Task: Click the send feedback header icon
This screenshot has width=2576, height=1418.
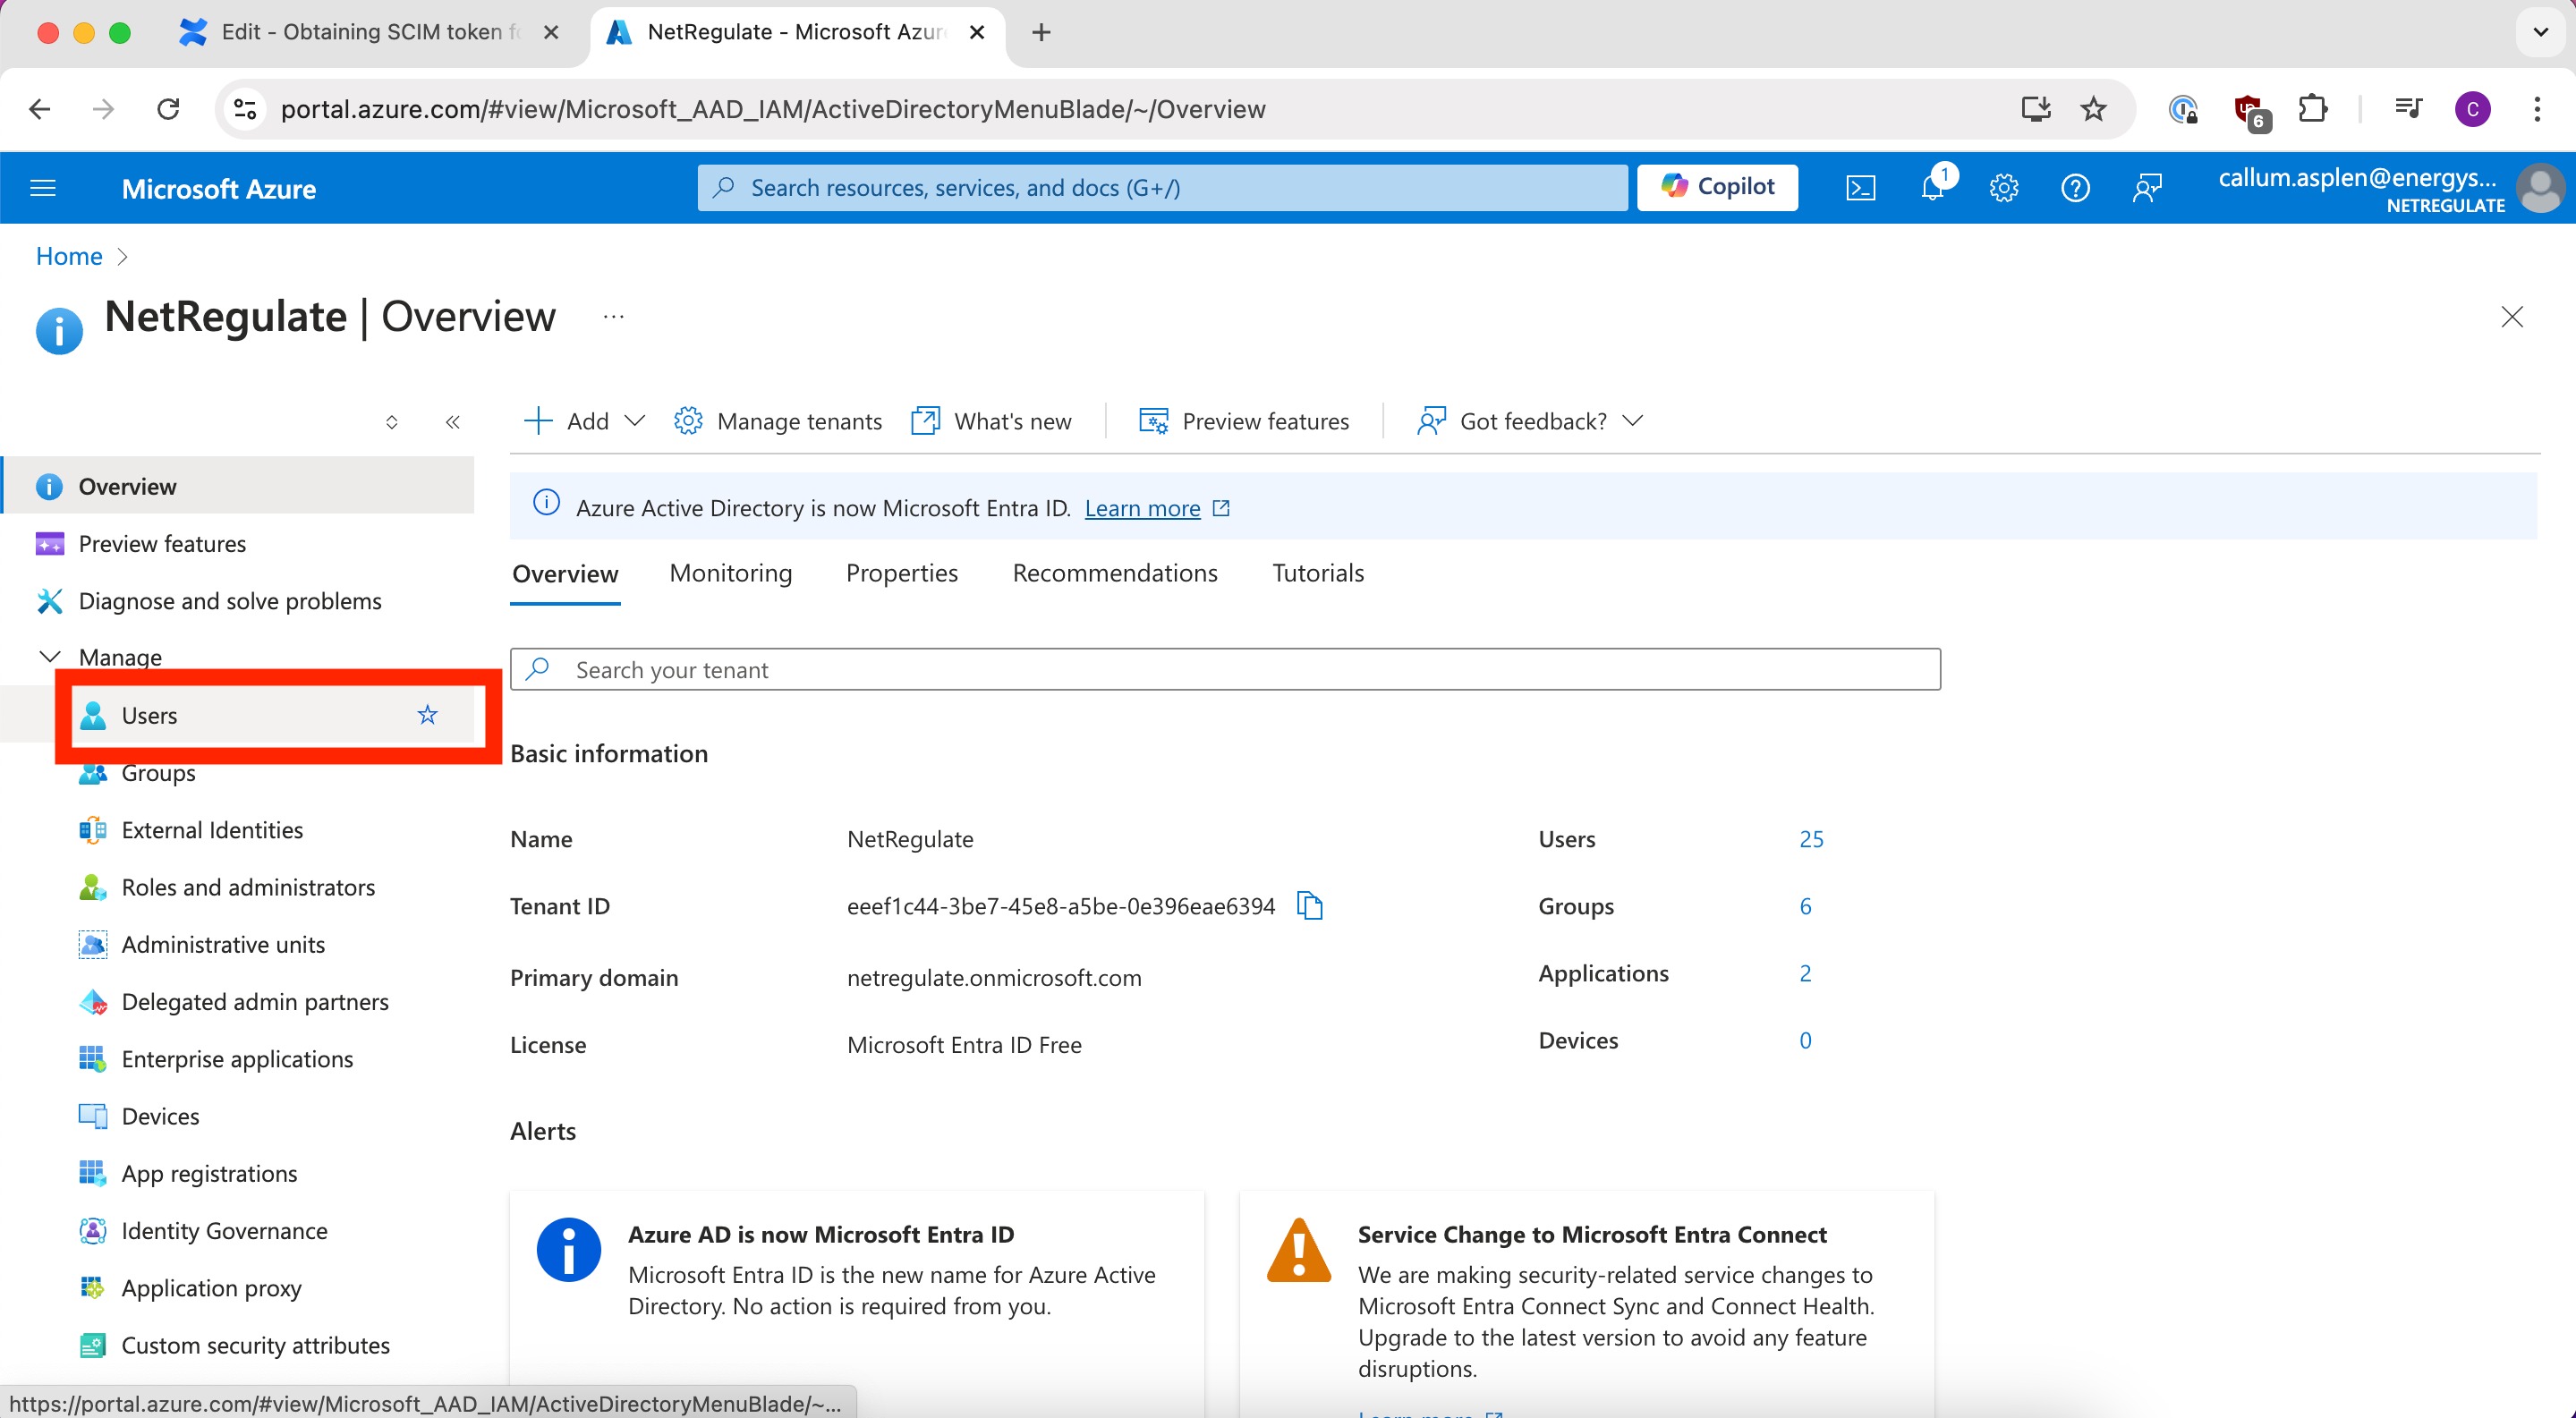Action: pyautogui.click(x=2147, y=188)
